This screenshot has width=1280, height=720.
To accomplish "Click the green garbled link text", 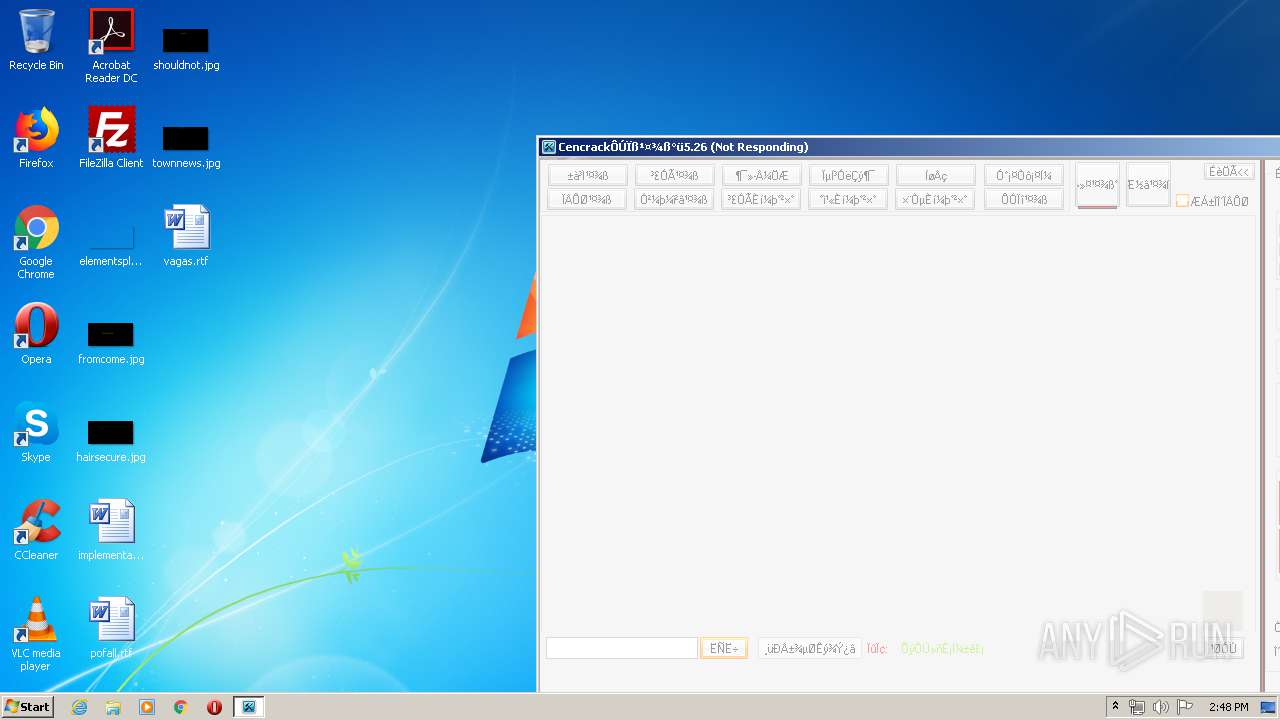I will point(942,649).
